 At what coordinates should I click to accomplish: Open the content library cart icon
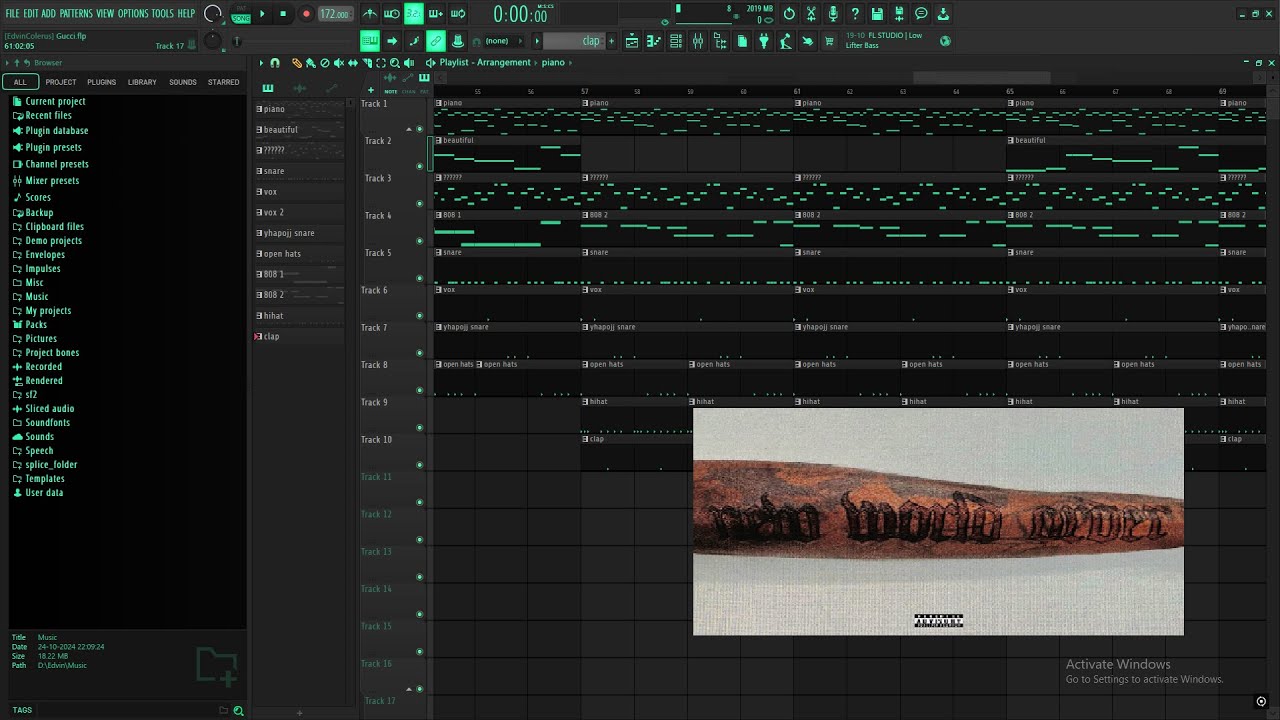[828, 41]
